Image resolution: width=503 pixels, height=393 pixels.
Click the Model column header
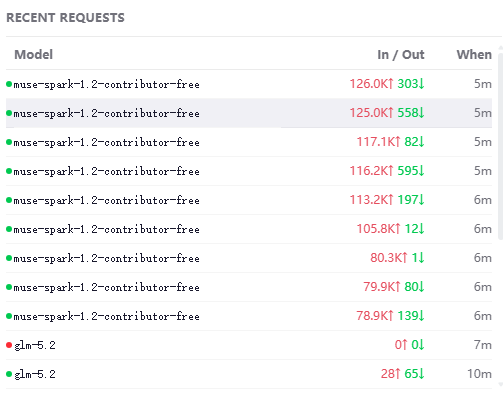coord(34,54)
